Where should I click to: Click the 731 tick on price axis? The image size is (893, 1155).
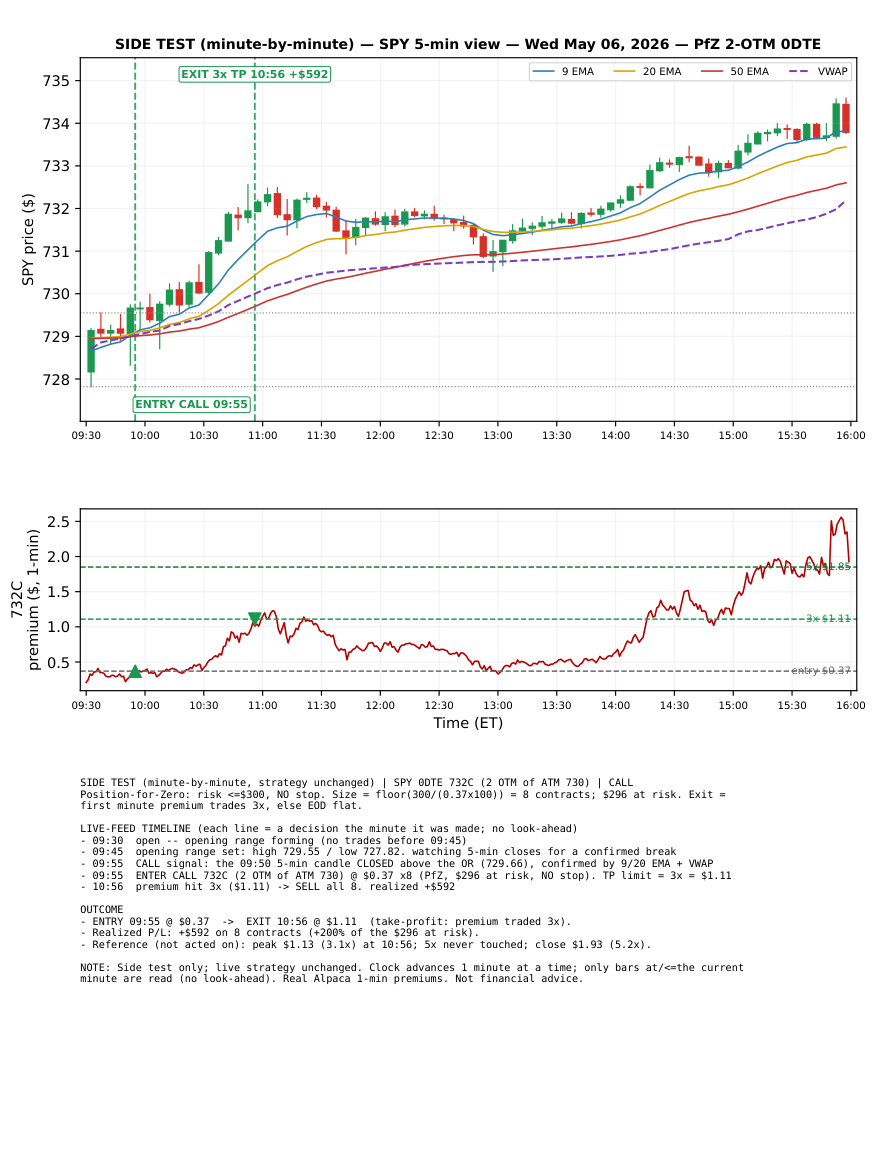[x=56, y=251]
